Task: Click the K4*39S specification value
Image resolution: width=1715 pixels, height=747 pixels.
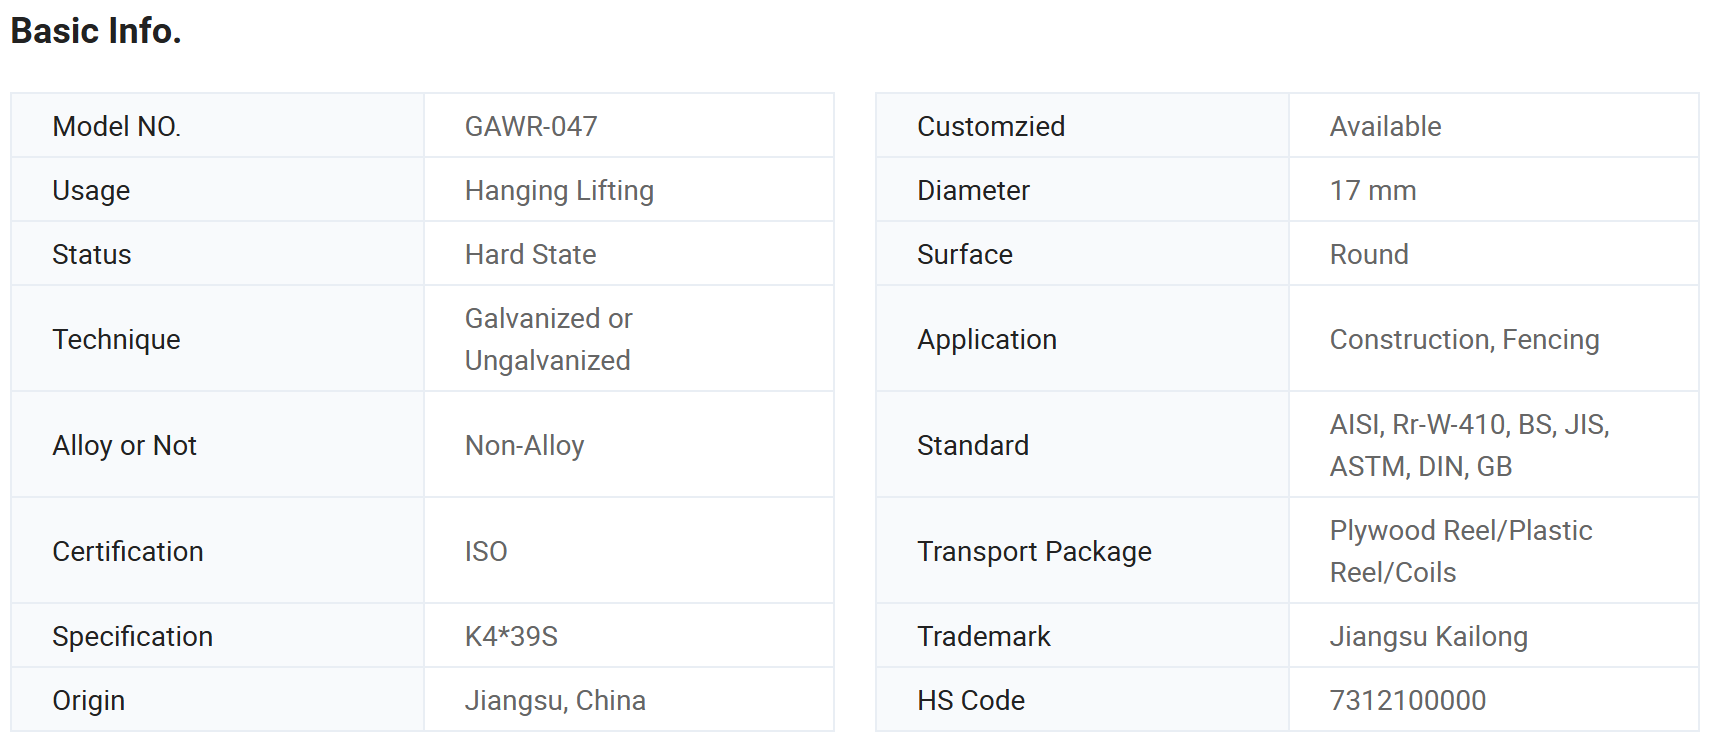Action: pos(511,636)
